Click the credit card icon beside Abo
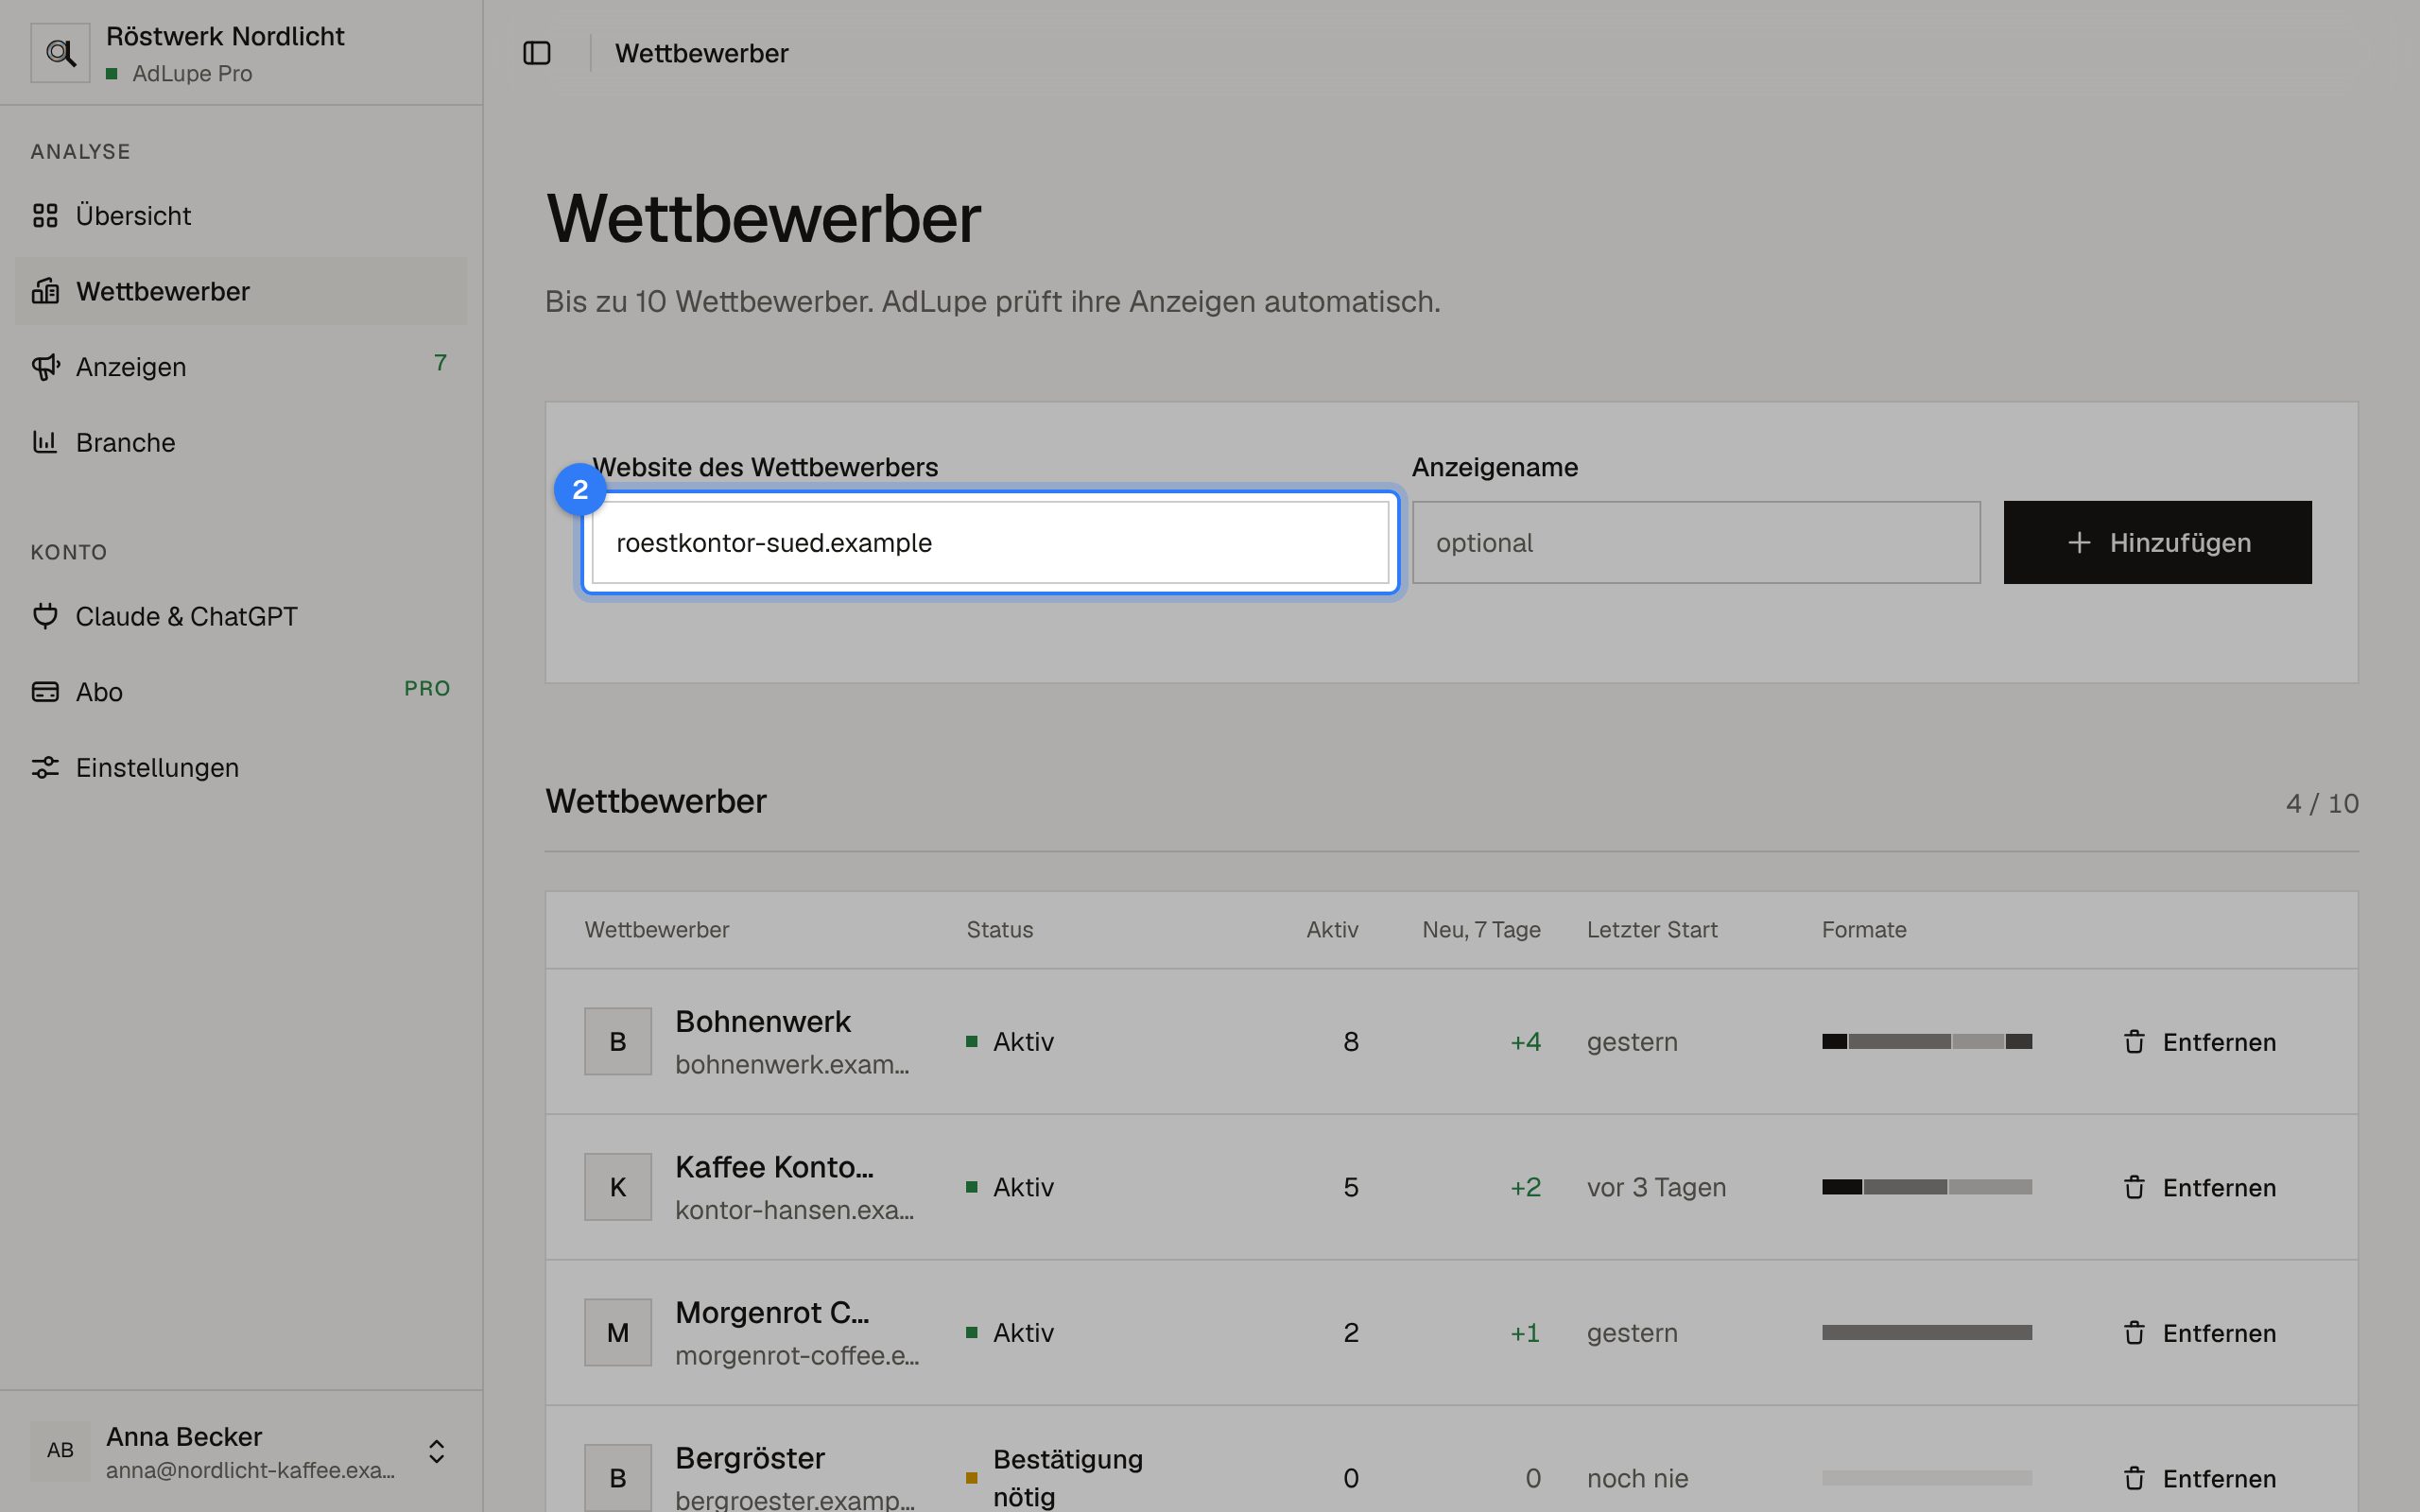This screenshot has width=2420, height=1512. pos(45,692)
